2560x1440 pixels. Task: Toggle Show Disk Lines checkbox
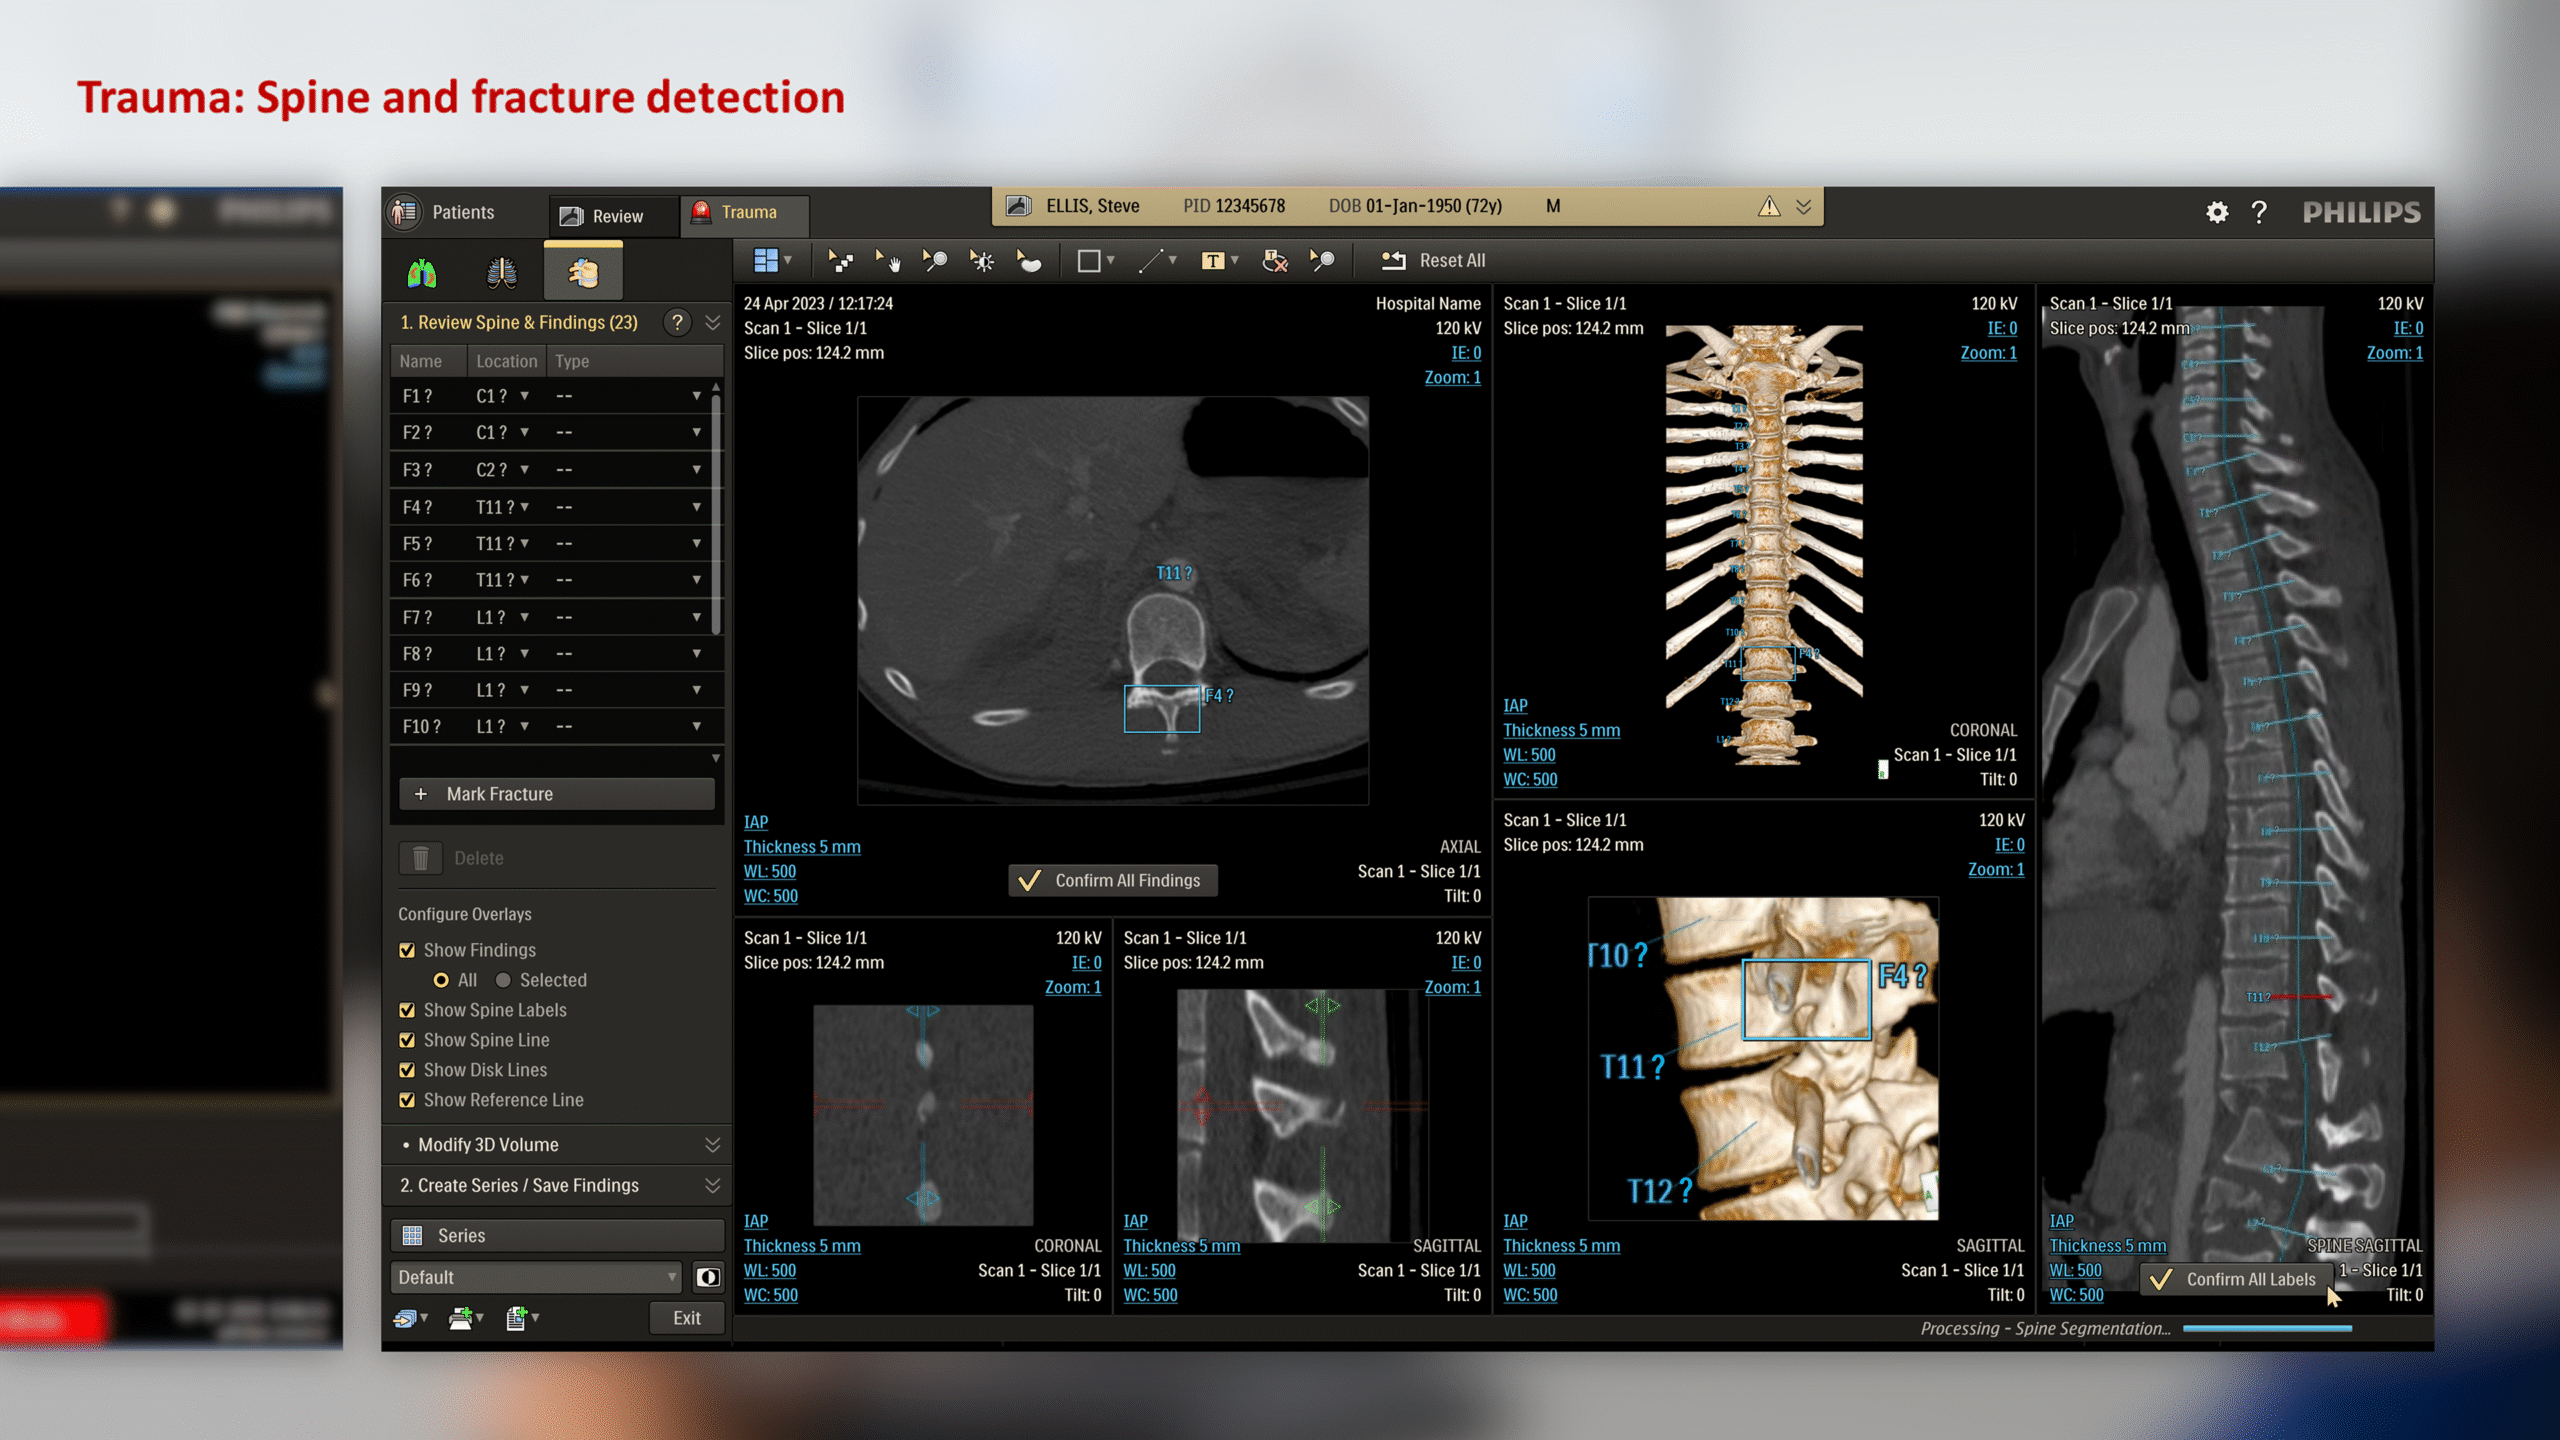(407, 1070)
